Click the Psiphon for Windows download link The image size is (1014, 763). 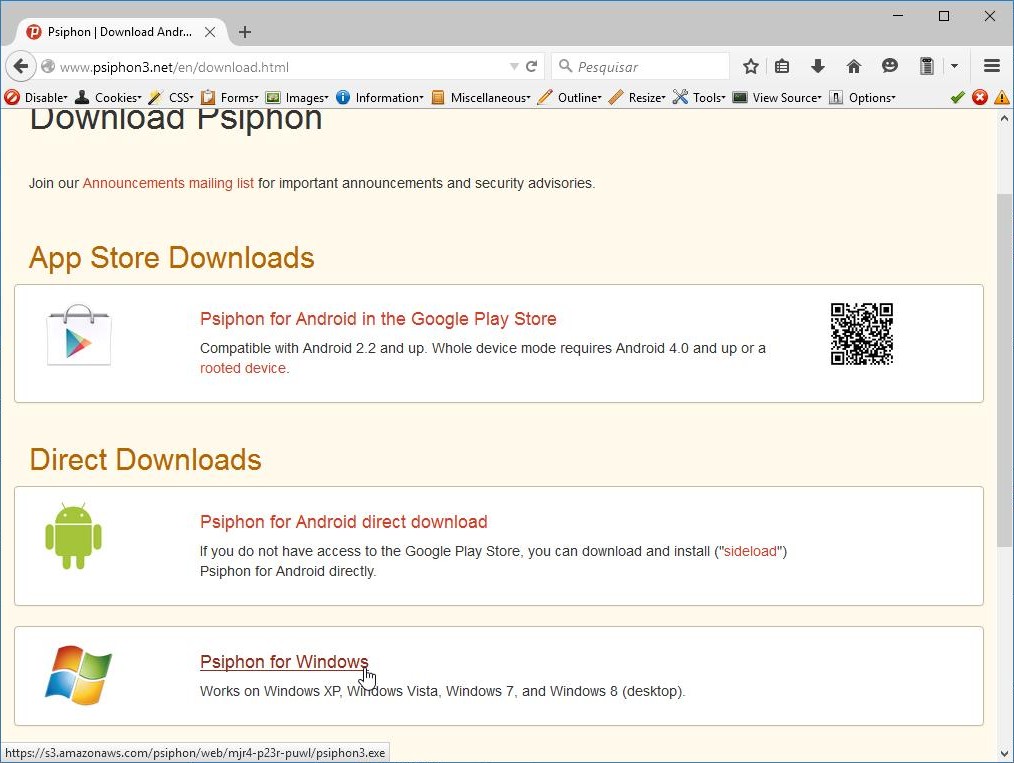pos(284,661)
